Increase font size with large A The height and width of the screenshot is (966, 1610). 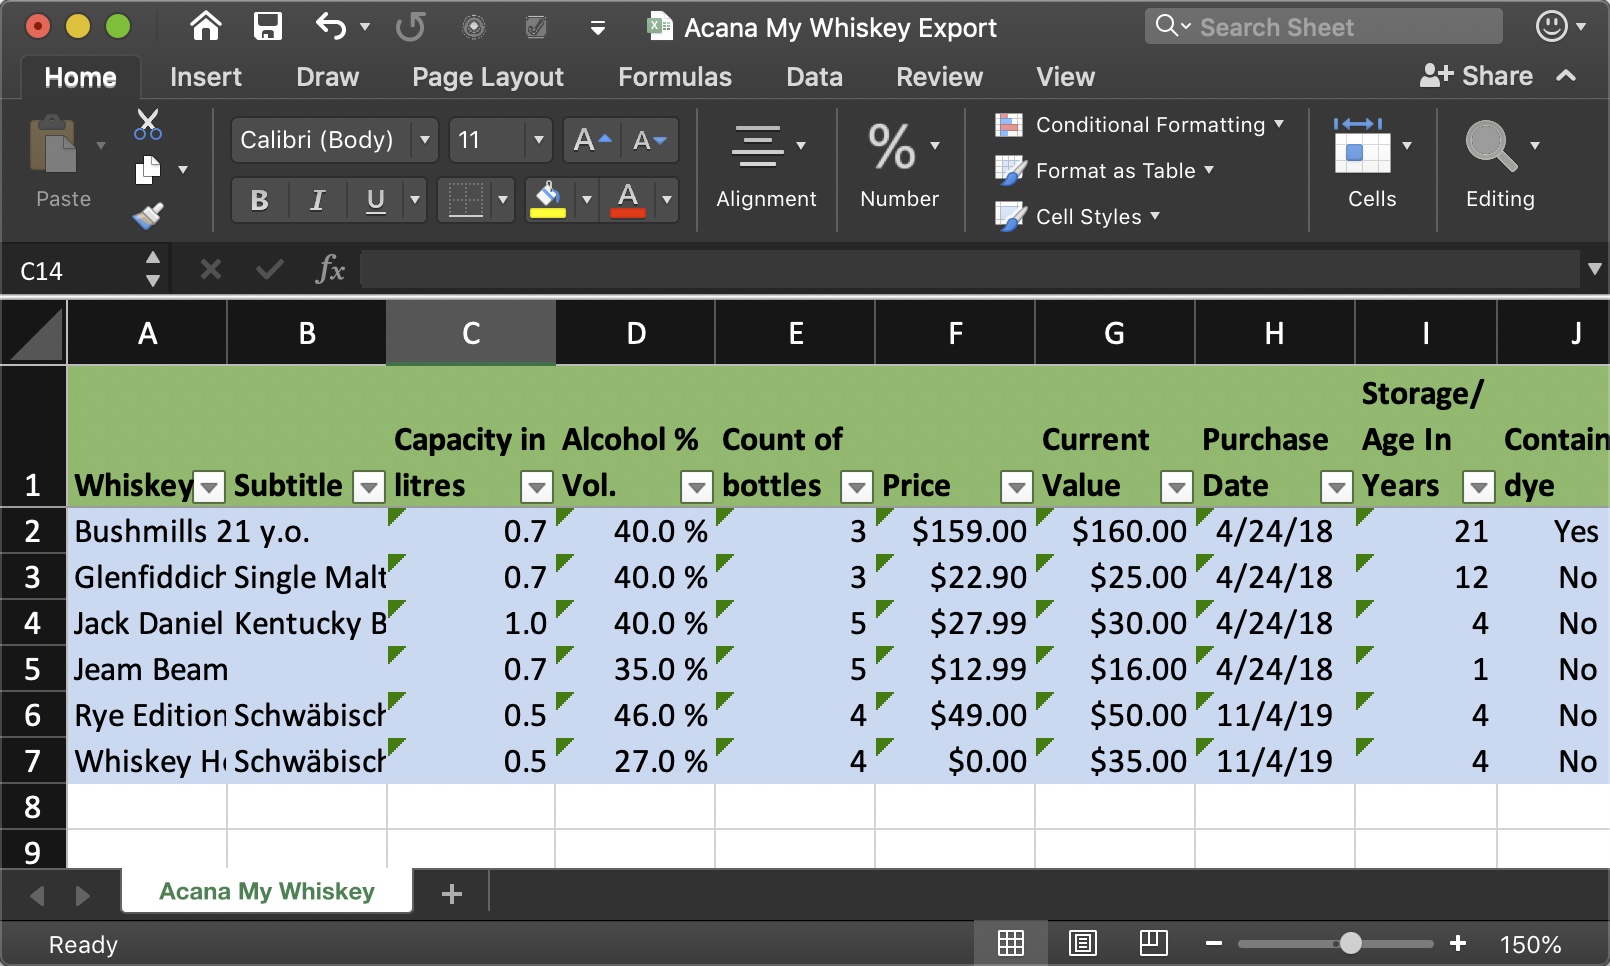[x=592, y=140]
